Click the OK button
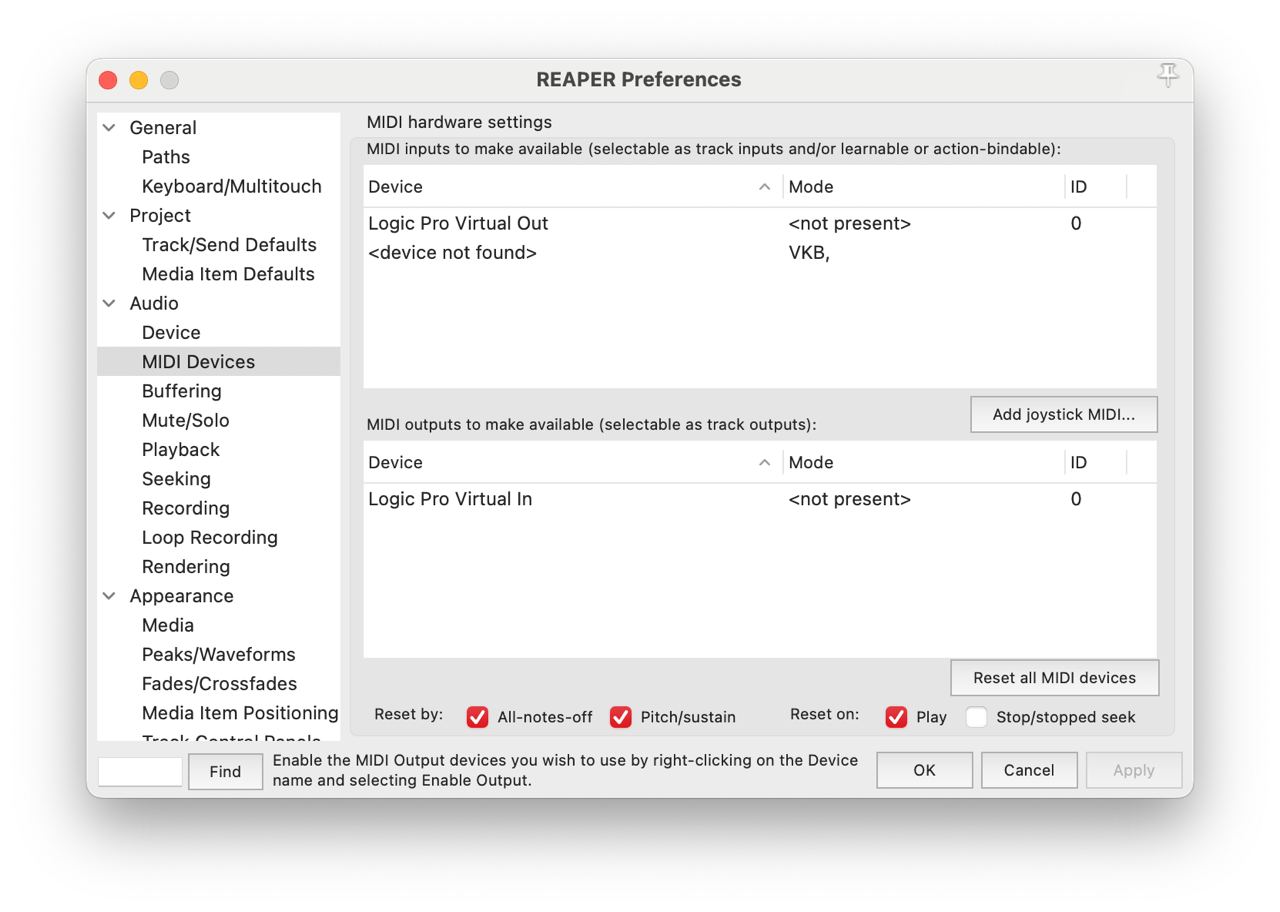The width and height of the screenshot is (1280, 912). [x=924, y=770]
